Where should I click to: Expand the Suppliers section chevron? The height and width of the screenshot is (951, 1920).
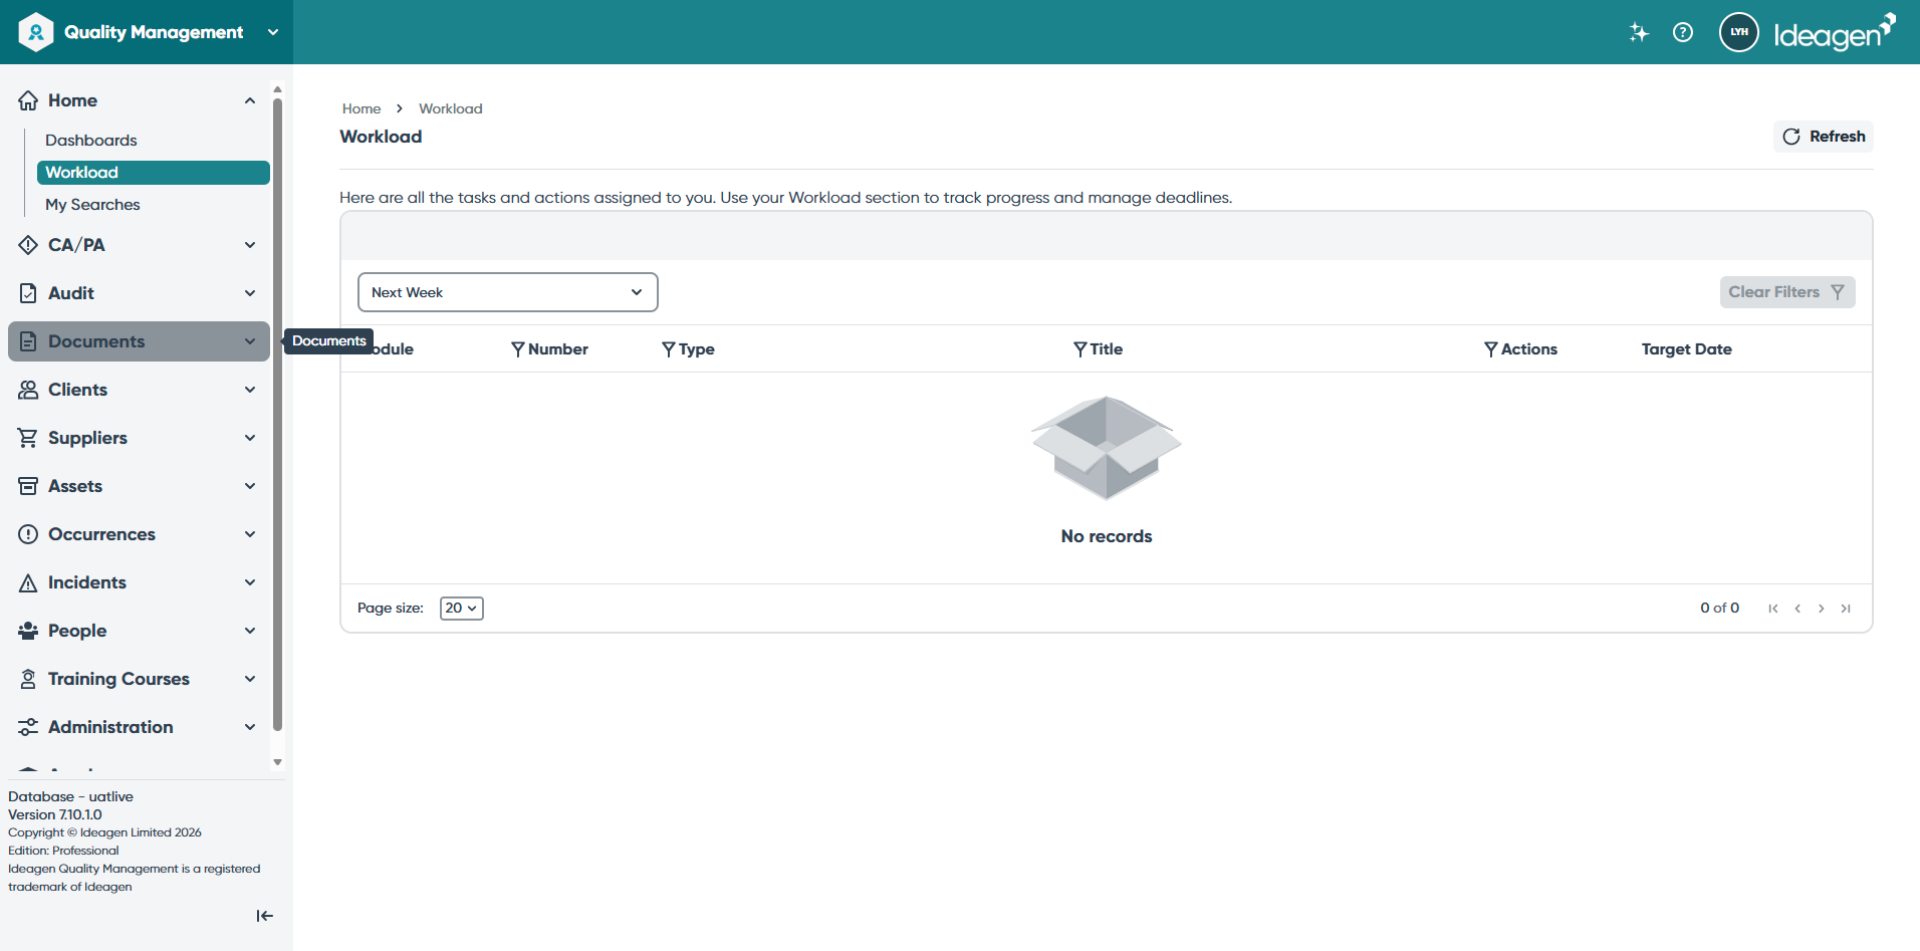coord(250,437)
